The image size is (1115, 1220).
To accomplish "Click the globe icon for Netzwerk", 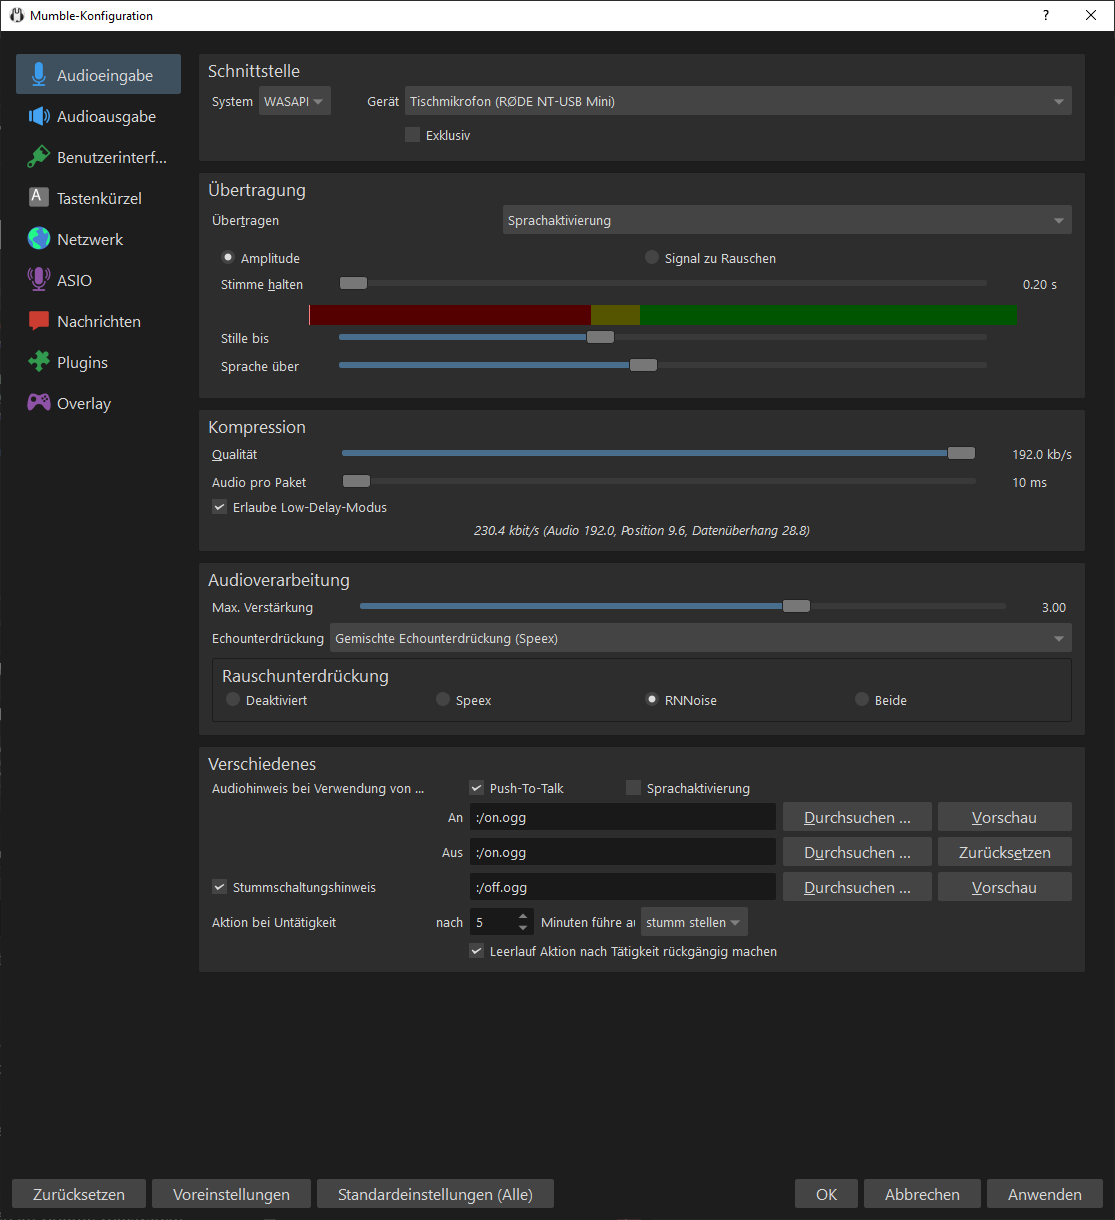I will click(39, 239).
